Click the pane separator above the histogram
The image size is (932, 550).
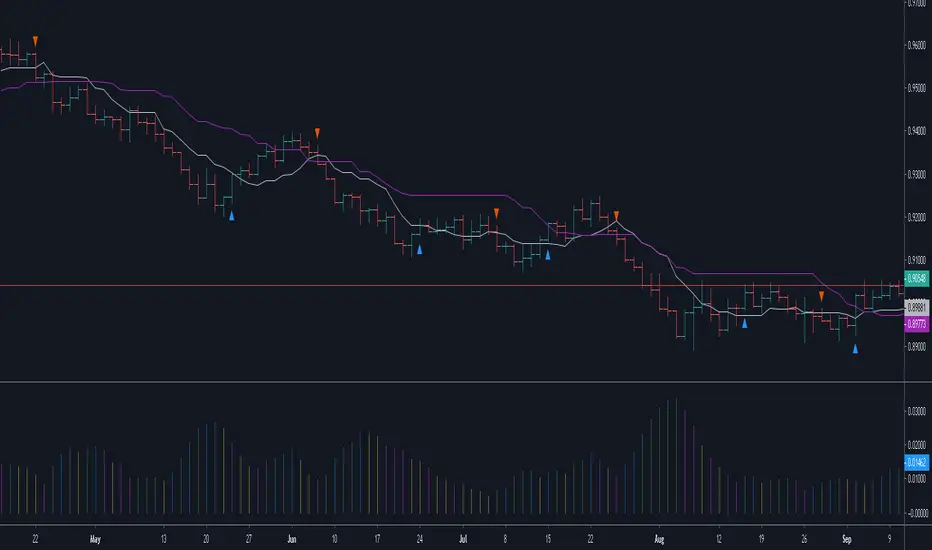click(x=450, y=382)
